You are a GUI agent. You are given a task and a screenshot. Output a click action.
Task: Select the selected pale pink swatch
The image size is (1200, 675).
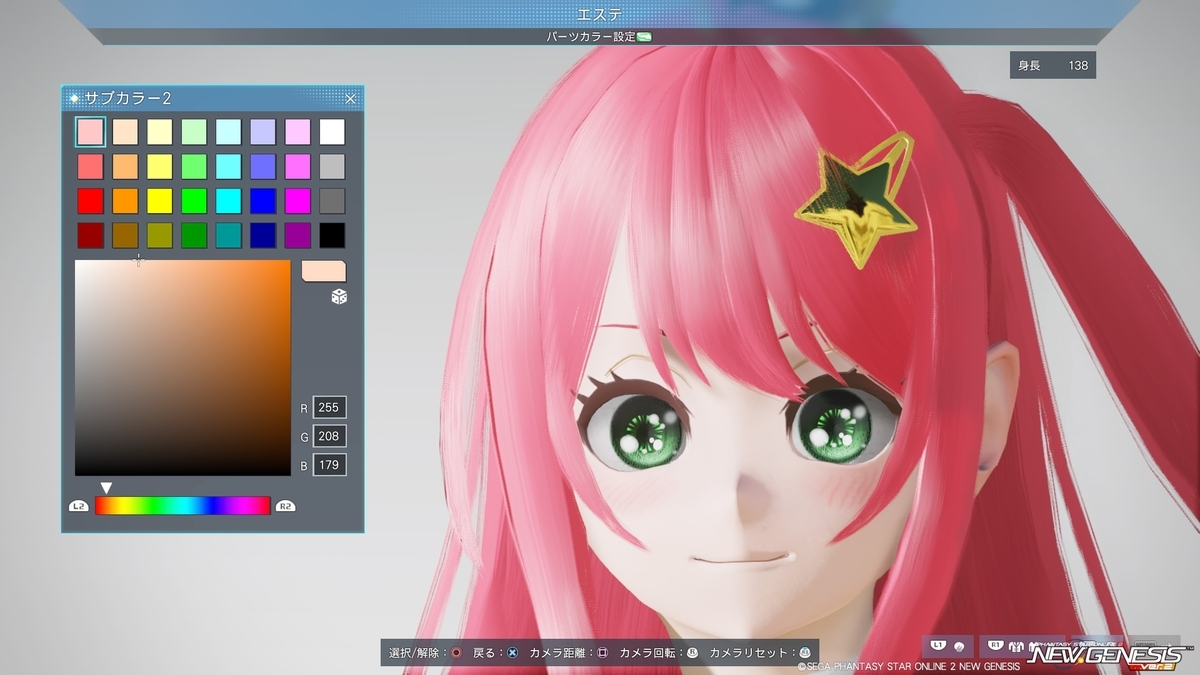click(90, 131)
